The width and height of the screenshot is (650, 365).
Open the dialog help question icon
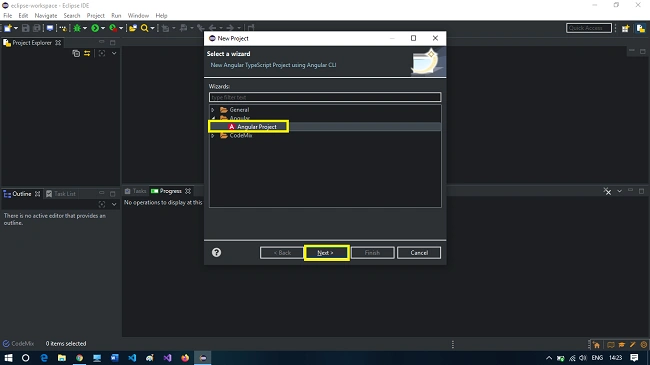click(216, 253)
